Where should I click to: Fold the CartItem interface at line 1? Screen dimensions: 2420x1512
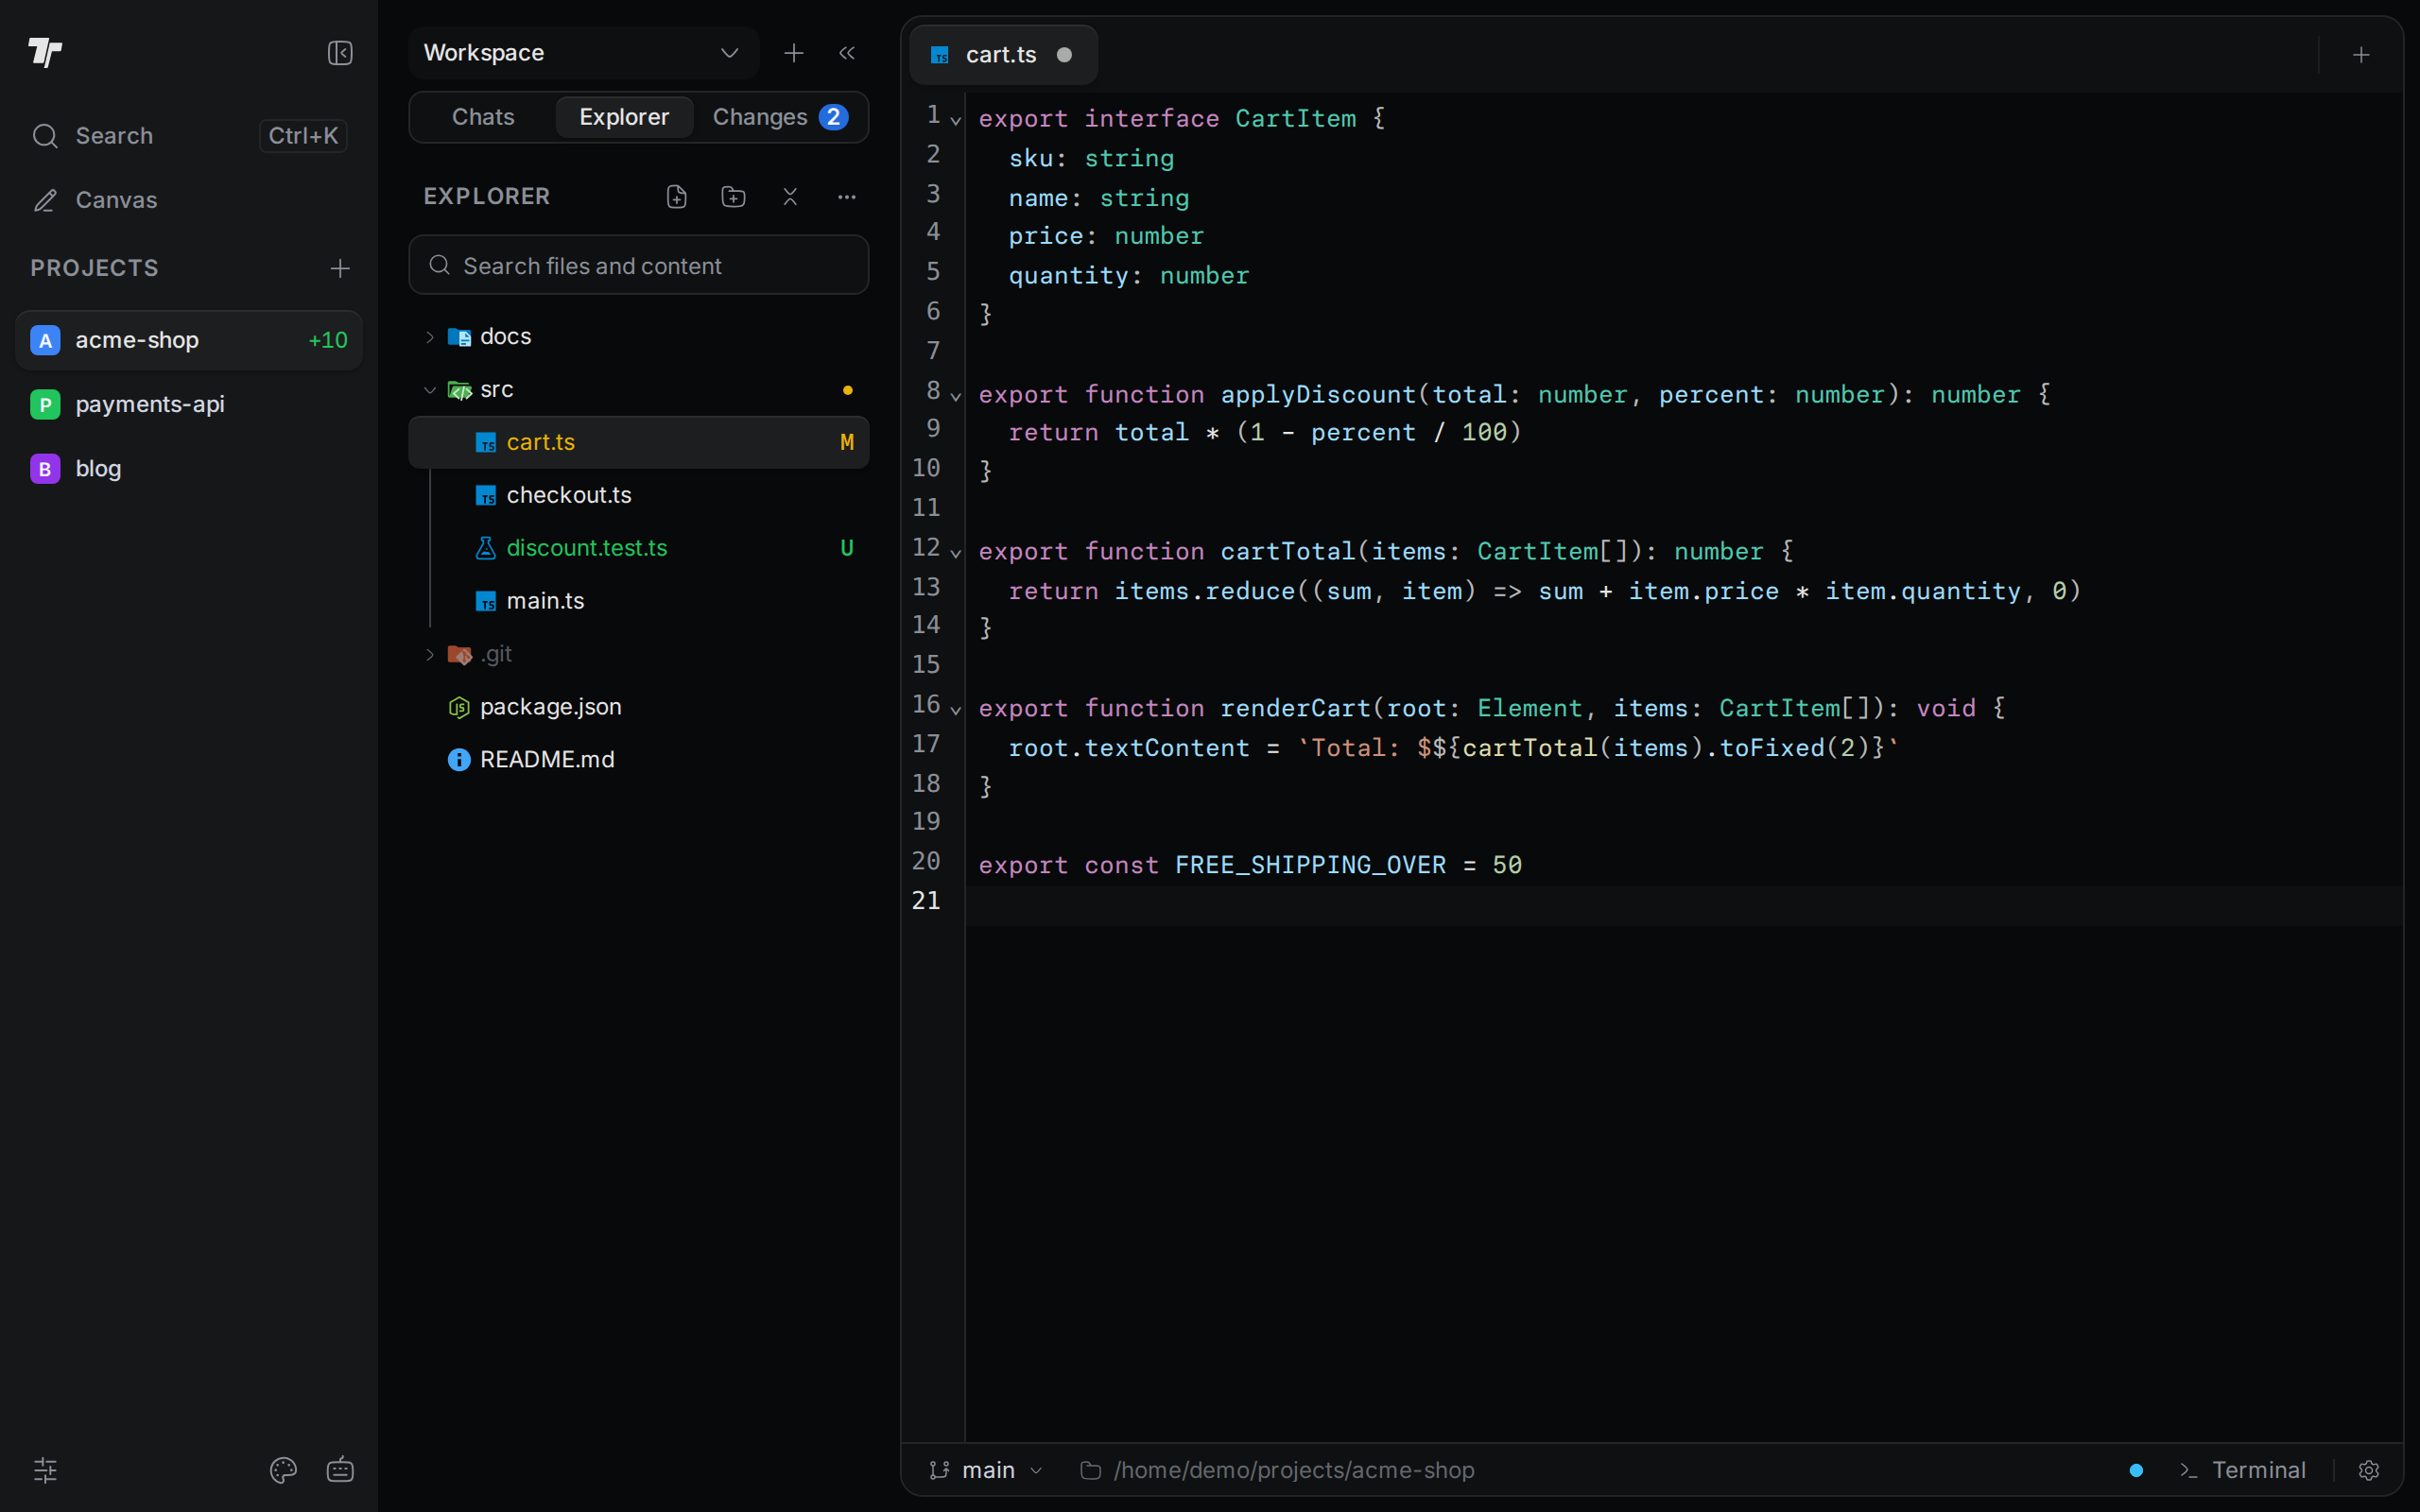[x=956, y=121]
